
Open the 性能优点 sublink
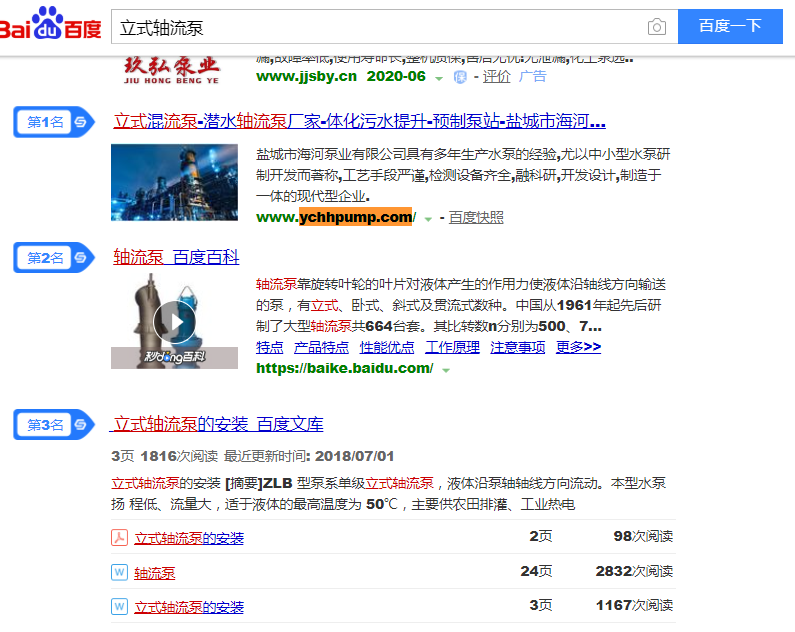point(387,347)
